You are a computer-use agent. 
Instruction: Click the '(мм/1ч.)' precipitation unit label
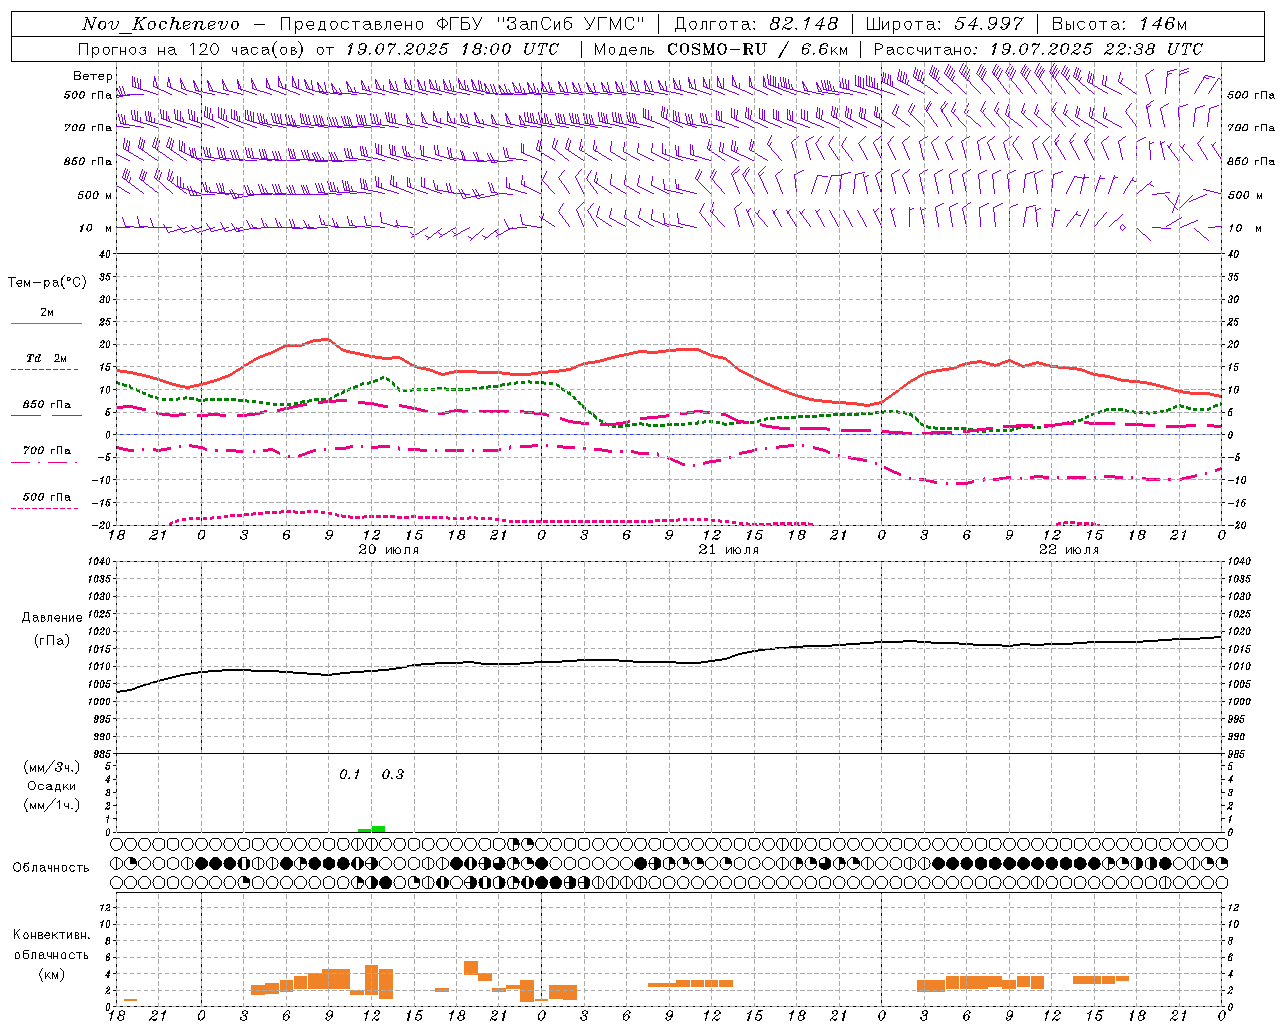pyautogui.click(x=52, y=805)
